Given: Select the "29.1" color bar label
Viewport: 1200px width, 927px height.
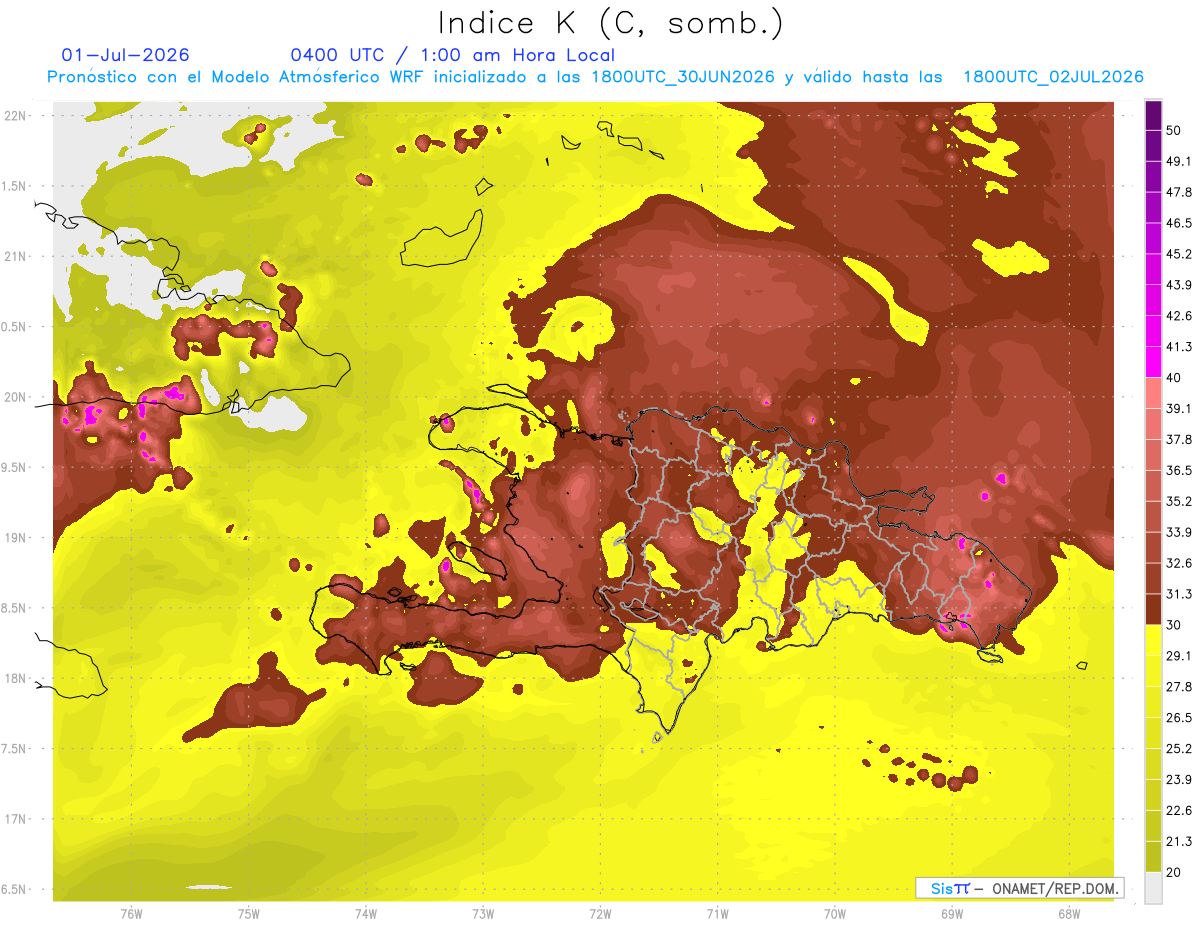Looking at the screenshot, I should click(x=1178, y=656).
